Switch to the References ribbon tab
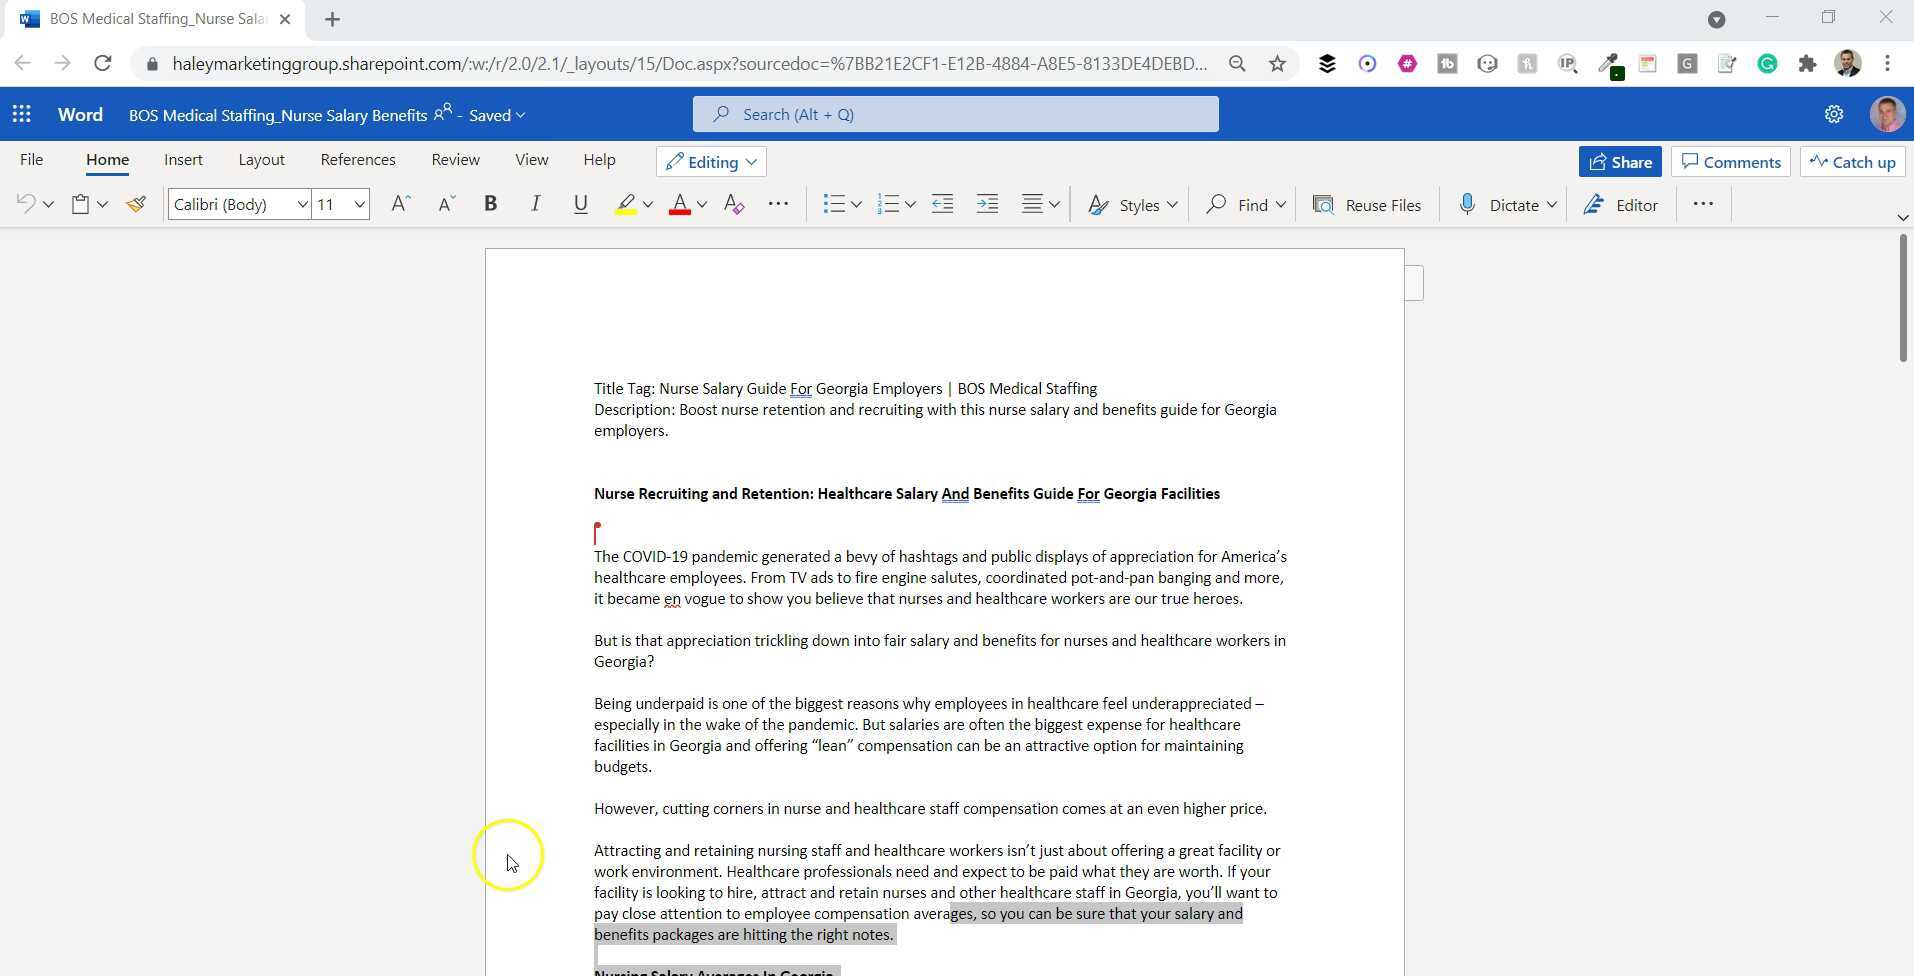 (x=358, y=159)
